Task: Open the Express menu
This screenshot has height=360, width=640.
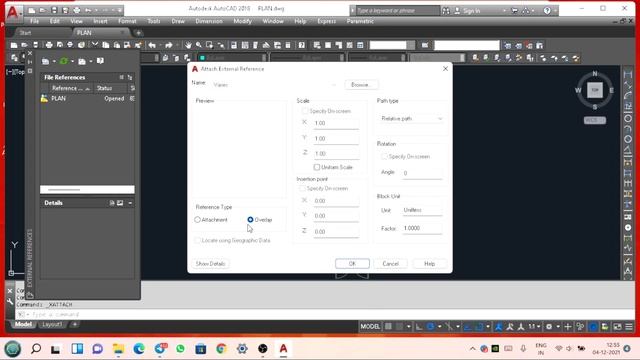Action: point(327,21)
